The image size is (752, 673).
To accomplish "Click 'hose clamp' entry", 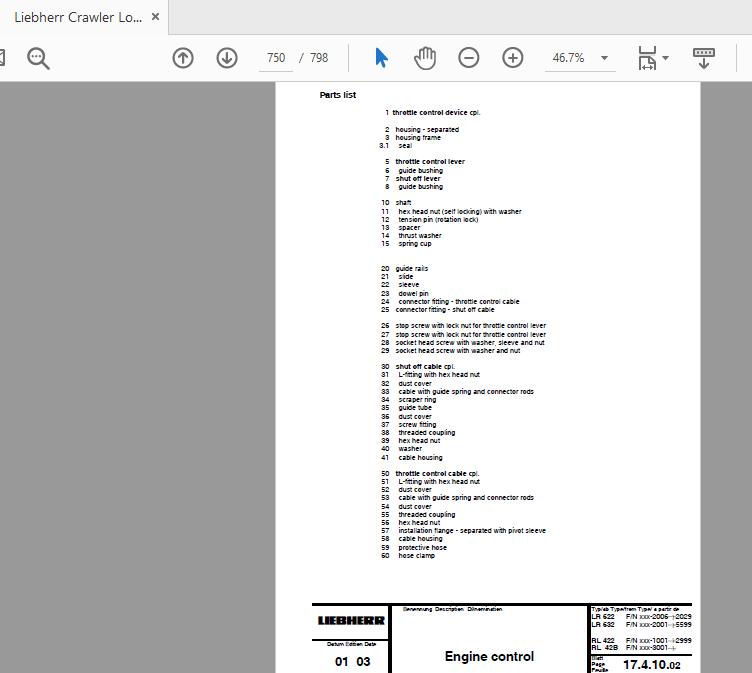I will 416,555.
